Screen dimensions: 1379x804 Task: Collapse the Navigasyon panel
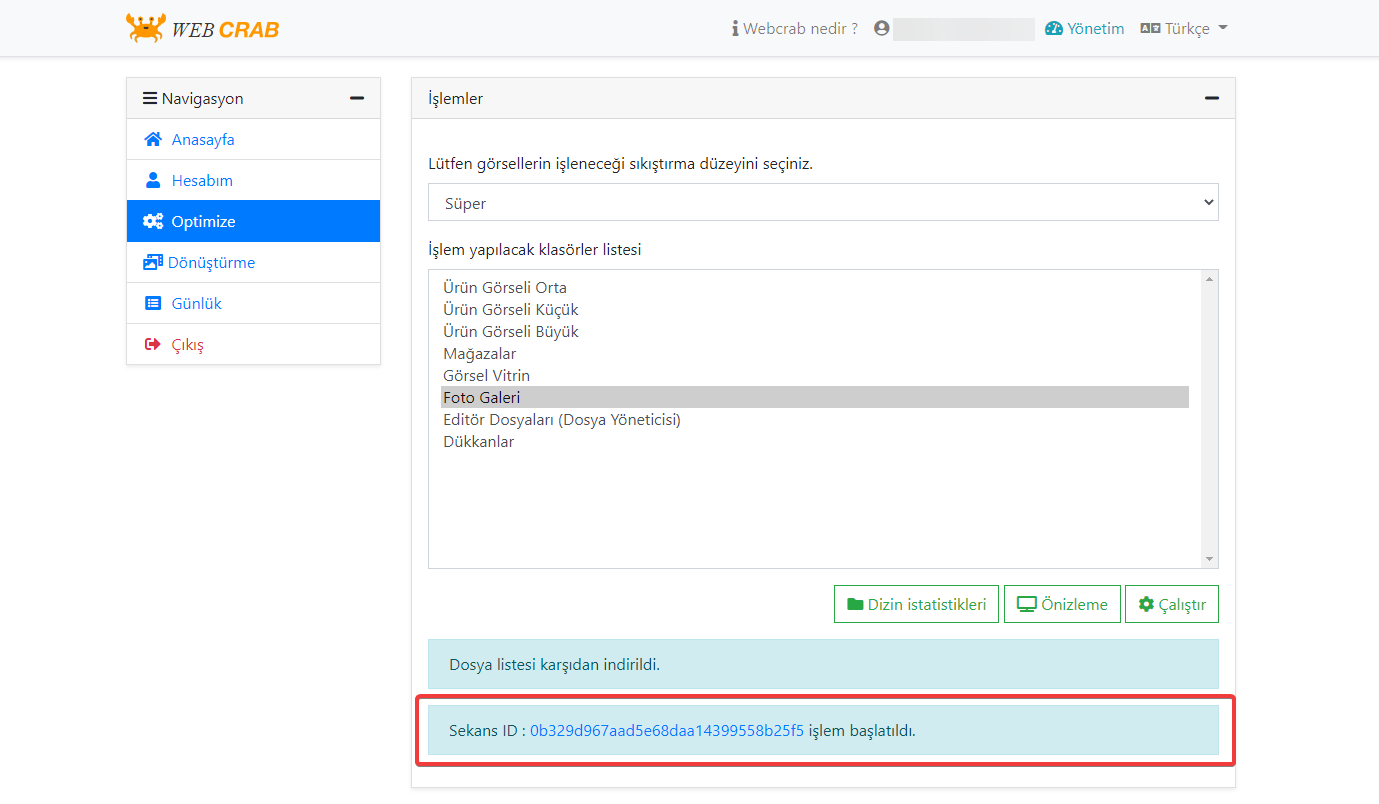[357, 98]
